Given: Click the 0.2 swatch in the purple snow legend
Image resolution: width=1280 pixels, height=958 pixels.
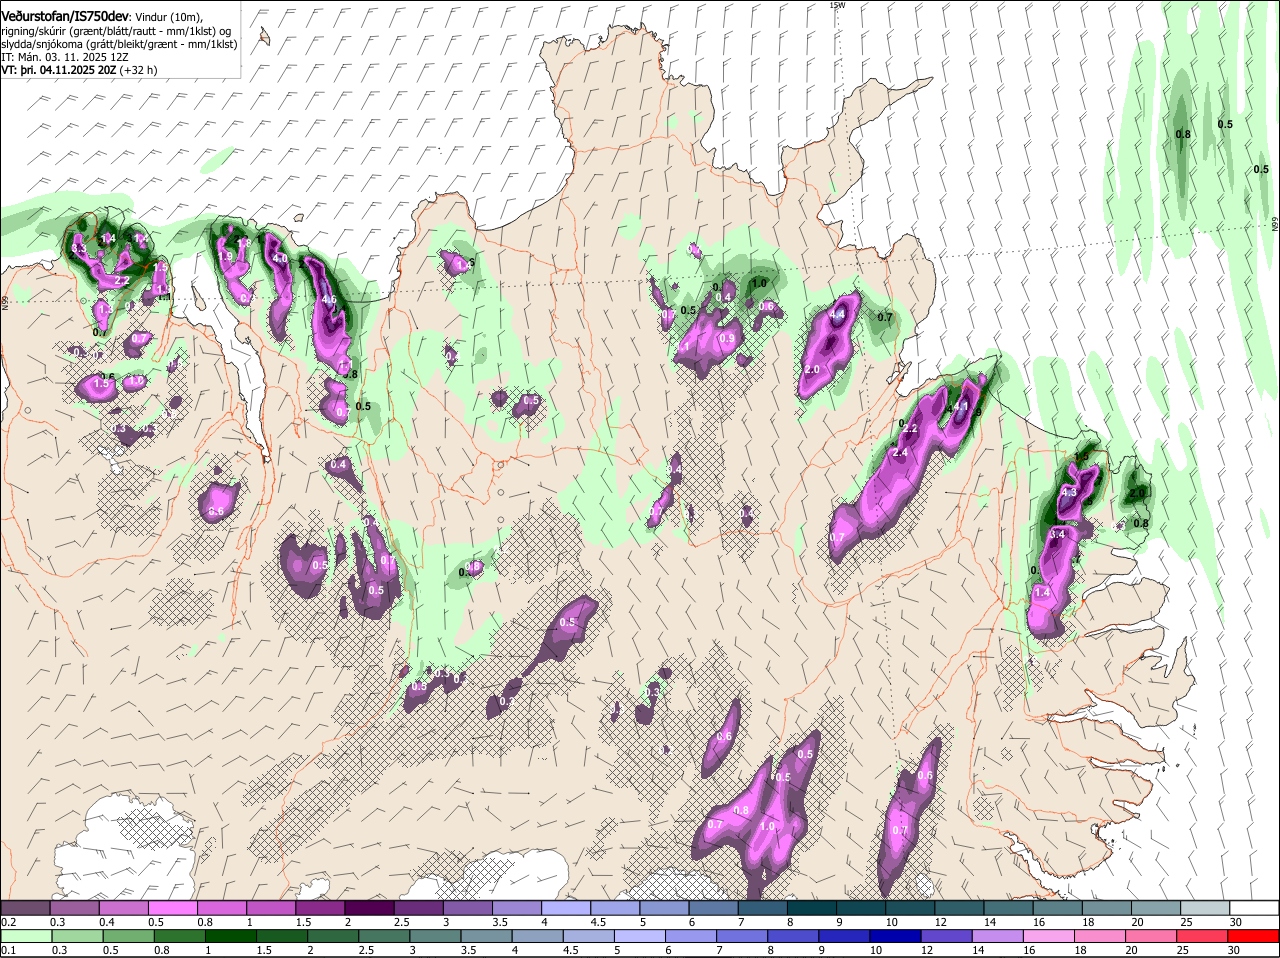Looking at the screenshot, I should (25, 907).
